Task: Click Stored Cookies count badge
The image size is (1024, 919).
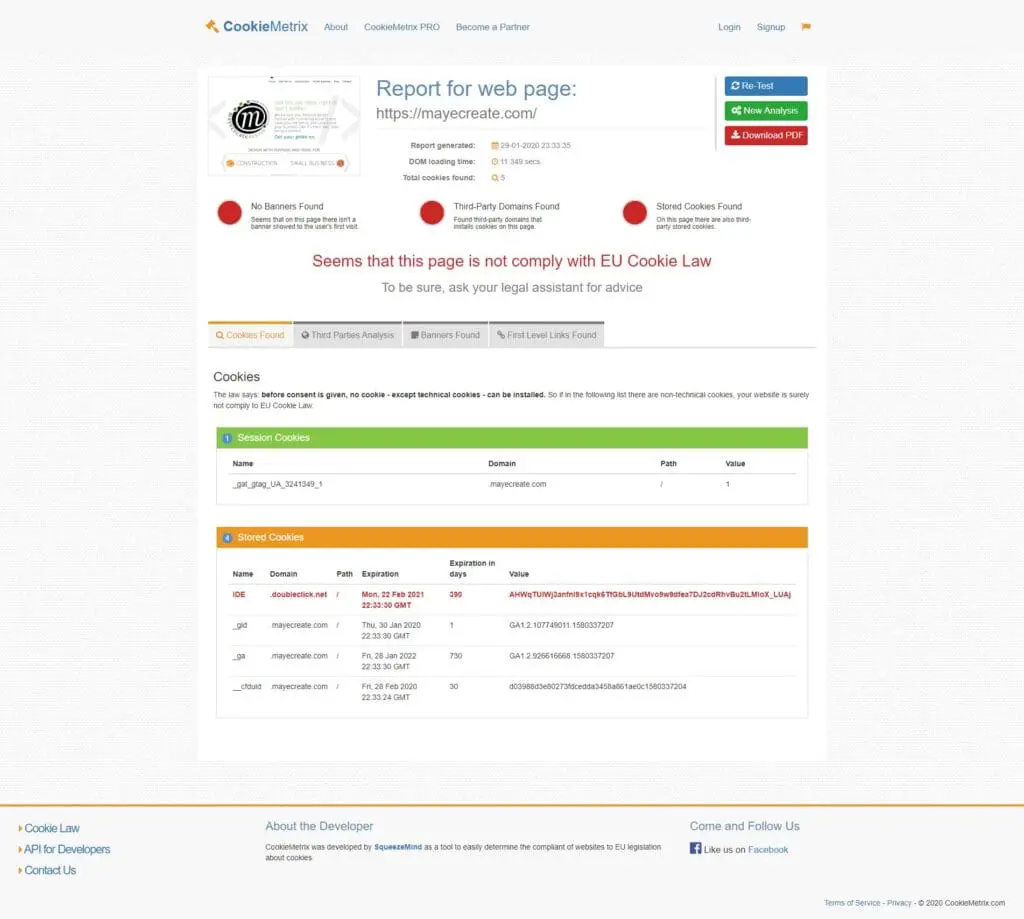Action: (x=227, y=538)
